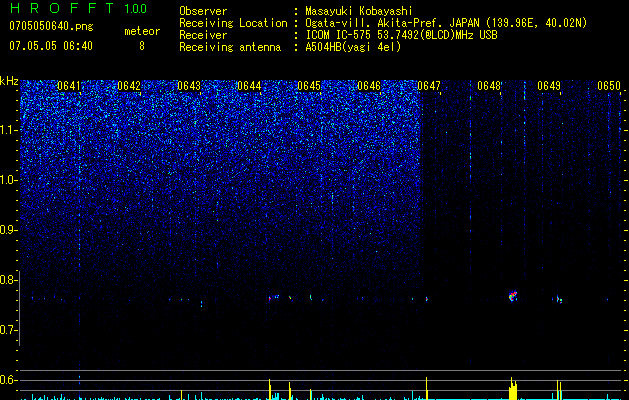Click the date stamp 07.05.05 06:40
The height and width of the screenshot is (400, 629).
(x=51, y=46)
